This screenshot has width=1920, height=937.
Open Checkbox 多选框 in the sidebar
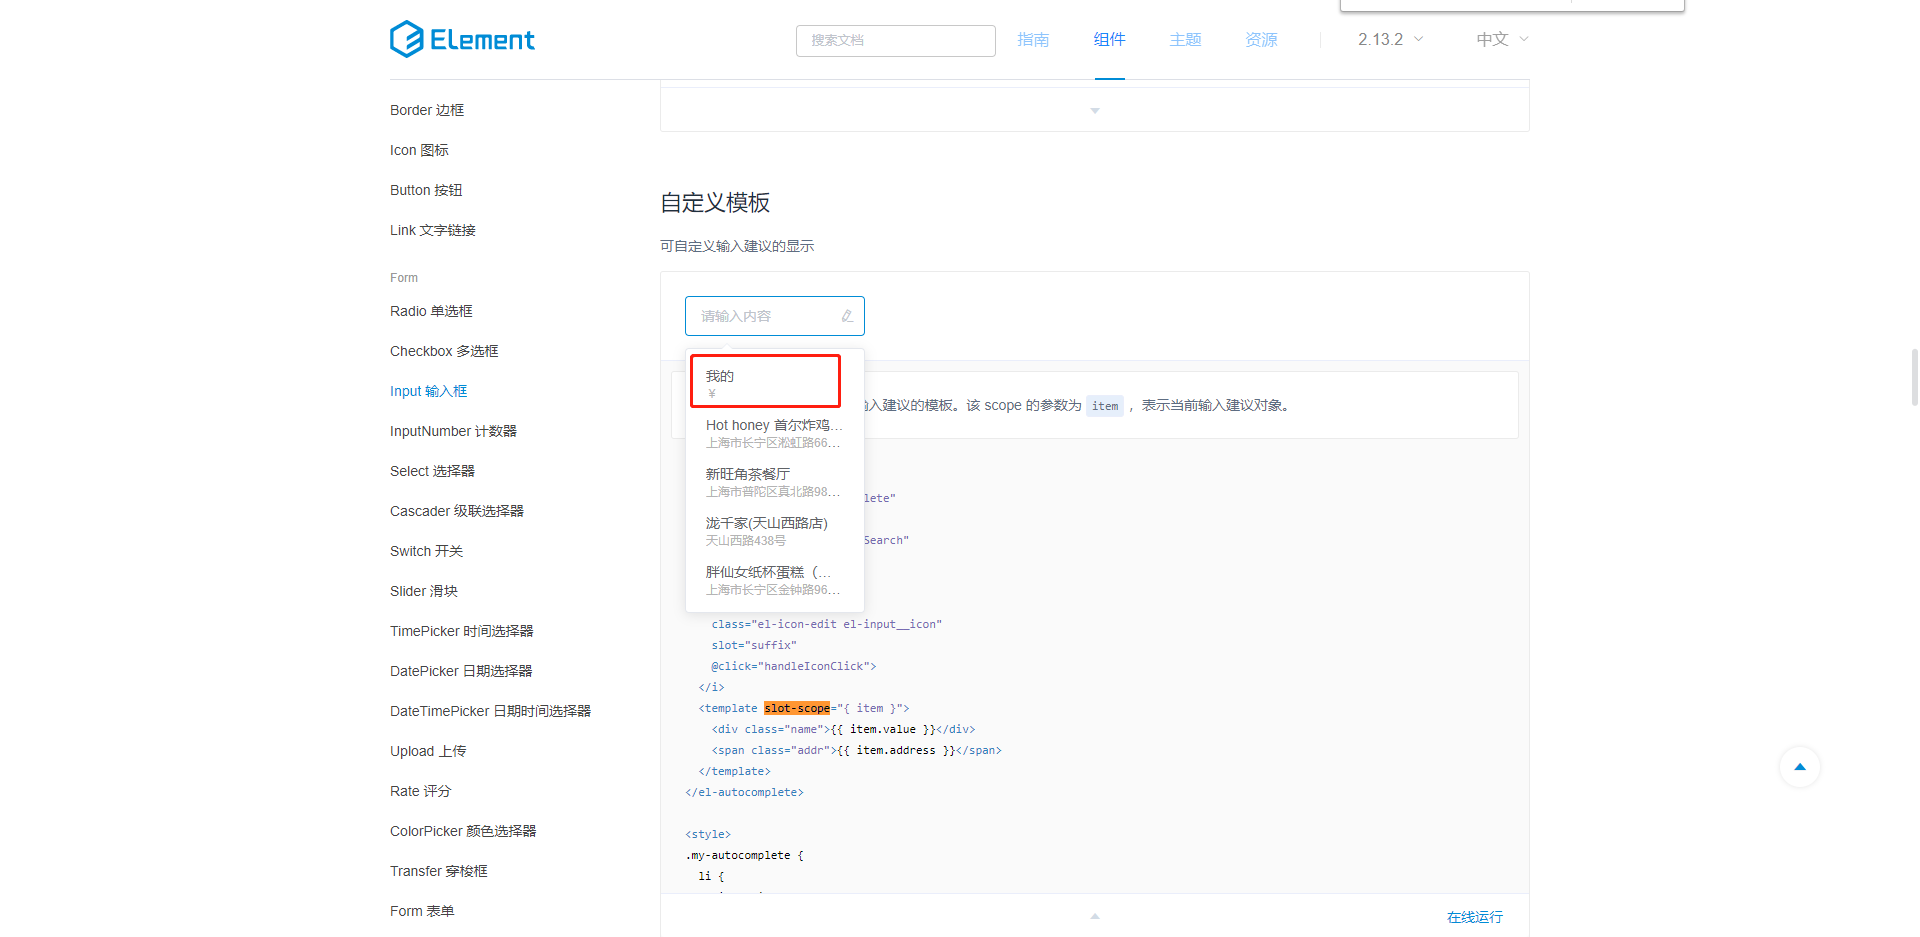(x=444, y=351)
